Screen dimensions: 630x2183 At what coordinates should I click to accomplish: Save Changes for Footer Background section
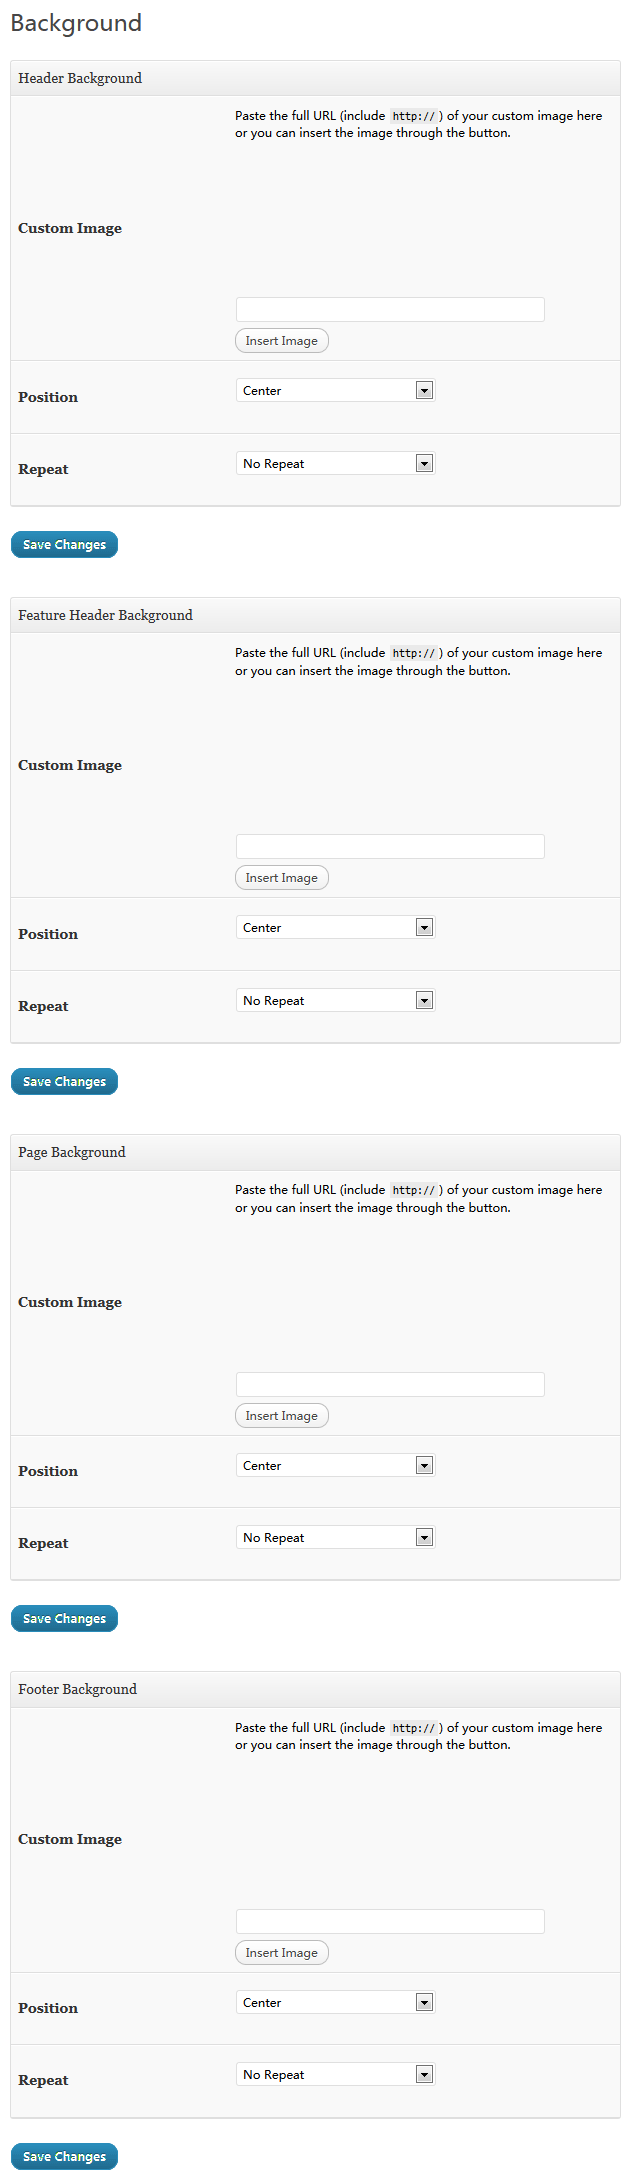pos(64,2157)
